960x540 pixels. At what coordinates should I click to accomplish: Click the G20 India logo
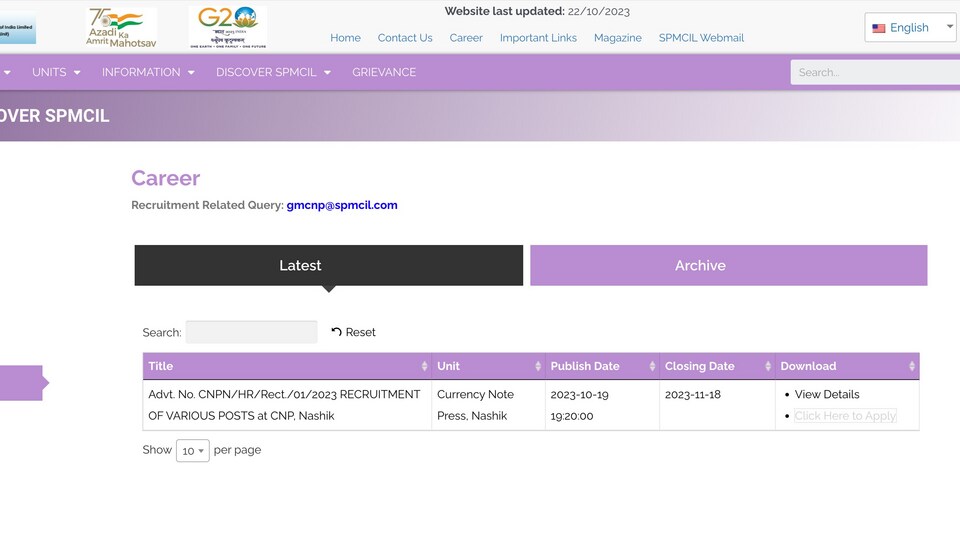(228, 28)
